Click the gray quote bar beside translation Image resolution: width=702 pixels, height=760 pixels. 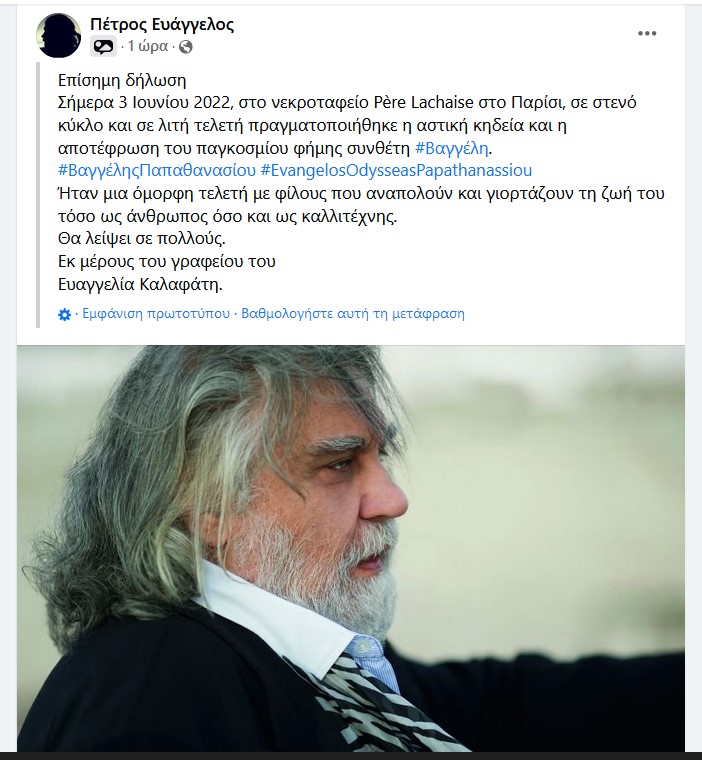38,195
